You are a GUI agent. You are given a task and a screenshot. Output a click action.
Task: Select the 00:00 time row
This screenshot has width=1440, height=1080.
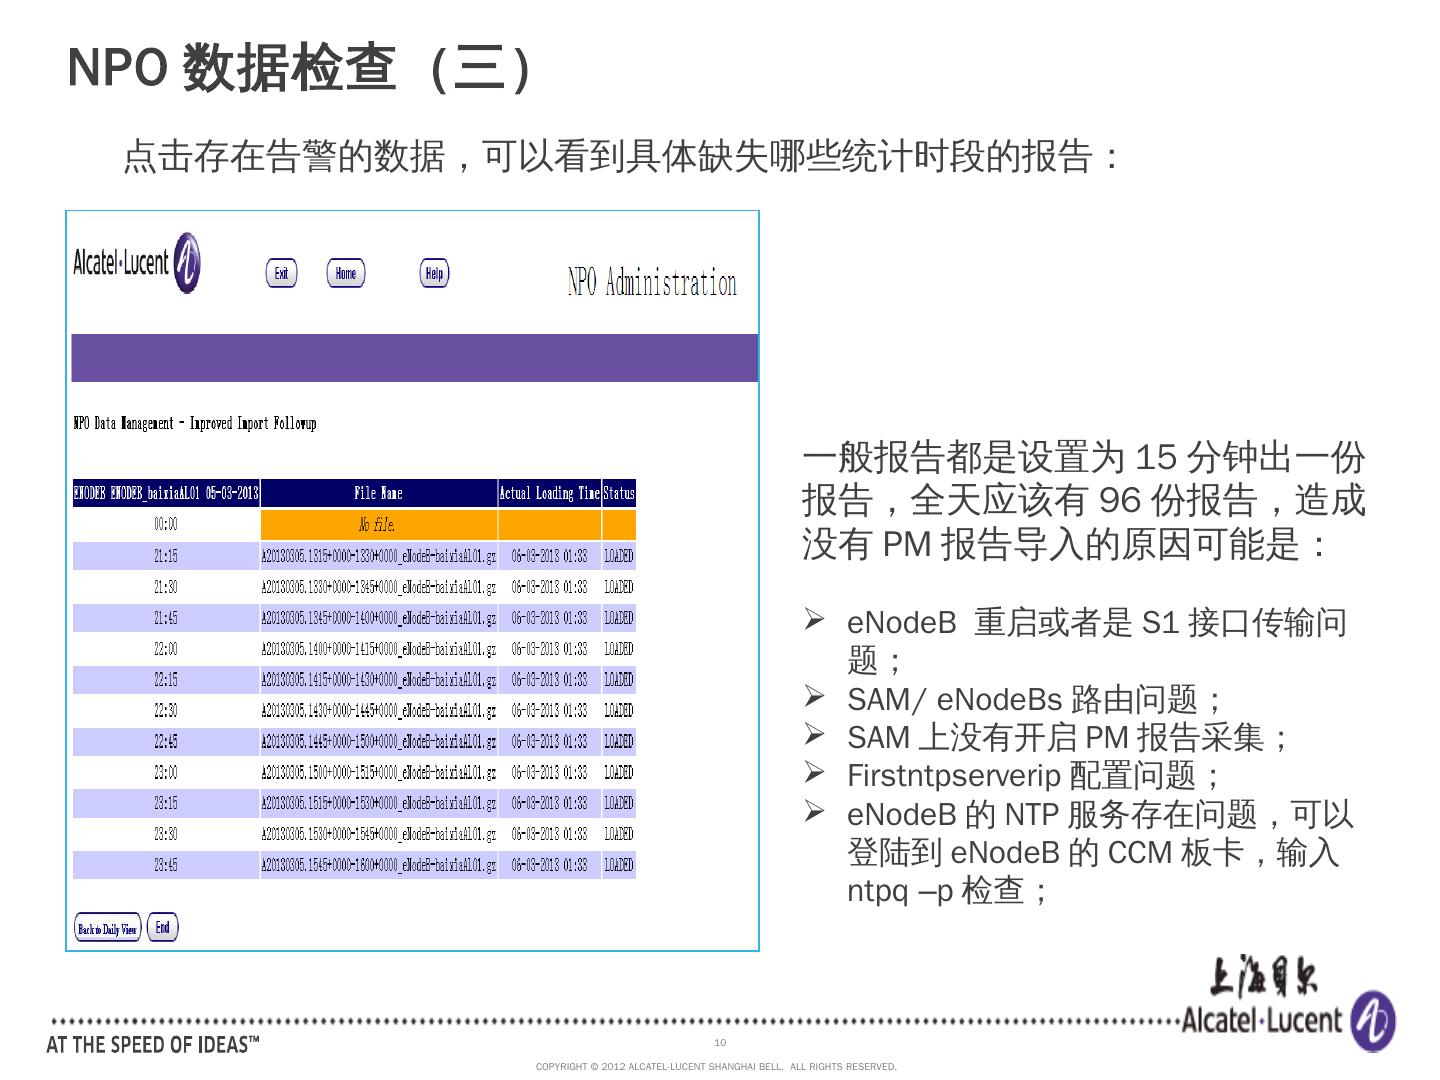tap(166, 525)
